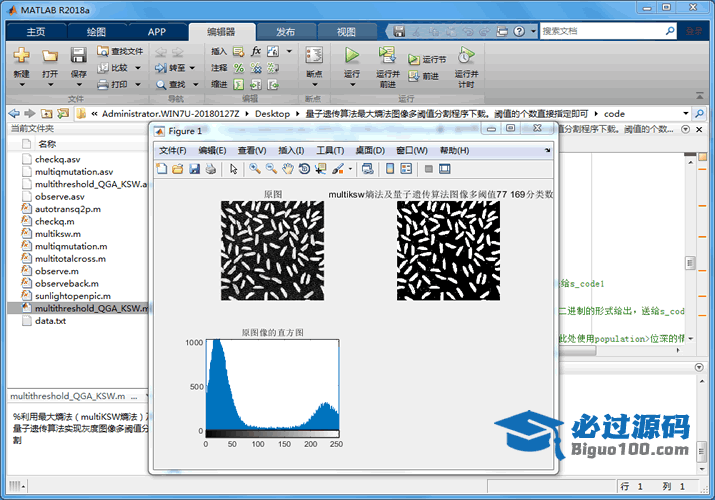This screenshot has height=500, width=715.
Task: Select data.txt in the file list
Action: [50, 321]
